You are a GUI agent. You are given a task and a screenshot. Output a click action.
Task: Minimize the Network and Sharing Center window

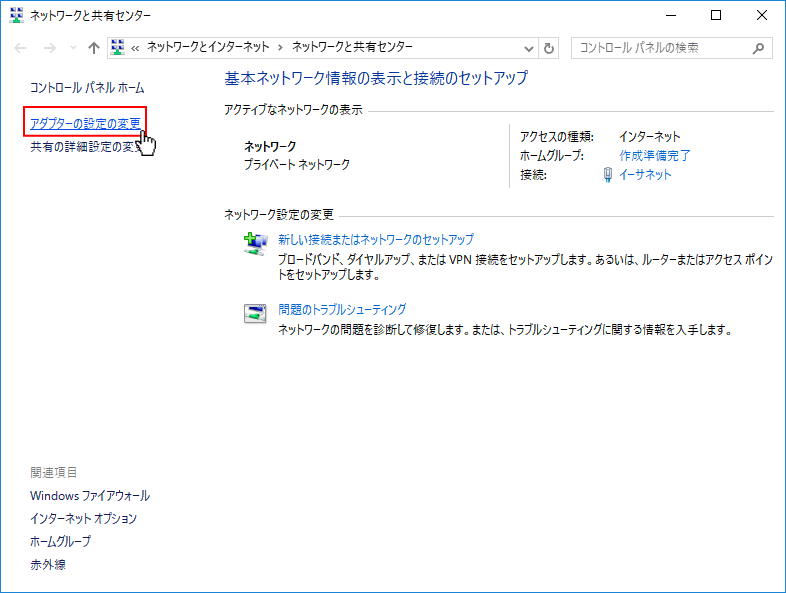pos(671,16)
